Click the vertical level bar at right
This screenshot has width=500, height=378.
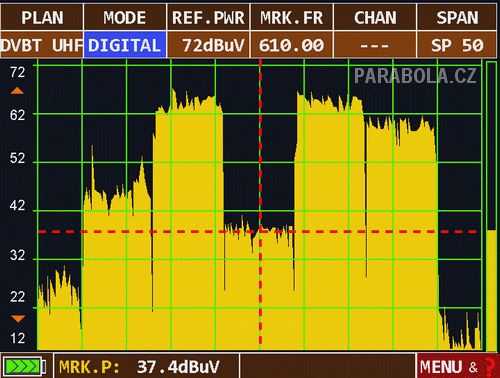[x=491, y=206]
